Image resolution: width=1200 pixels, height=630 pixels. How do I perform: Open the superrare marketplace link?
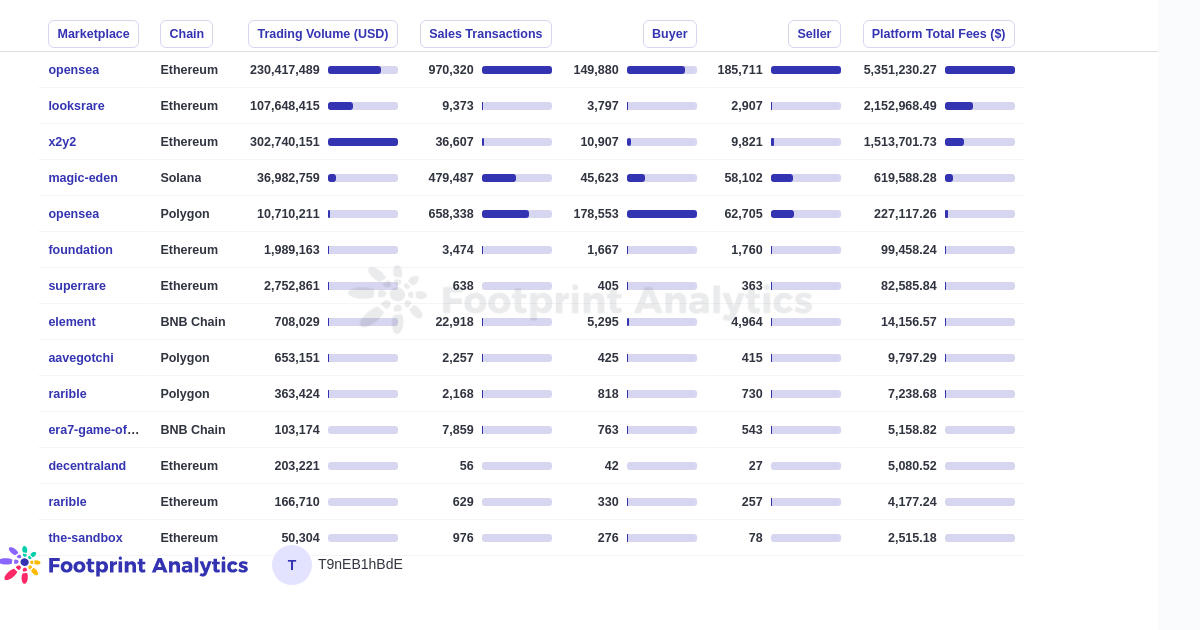[x=77, y=286]
